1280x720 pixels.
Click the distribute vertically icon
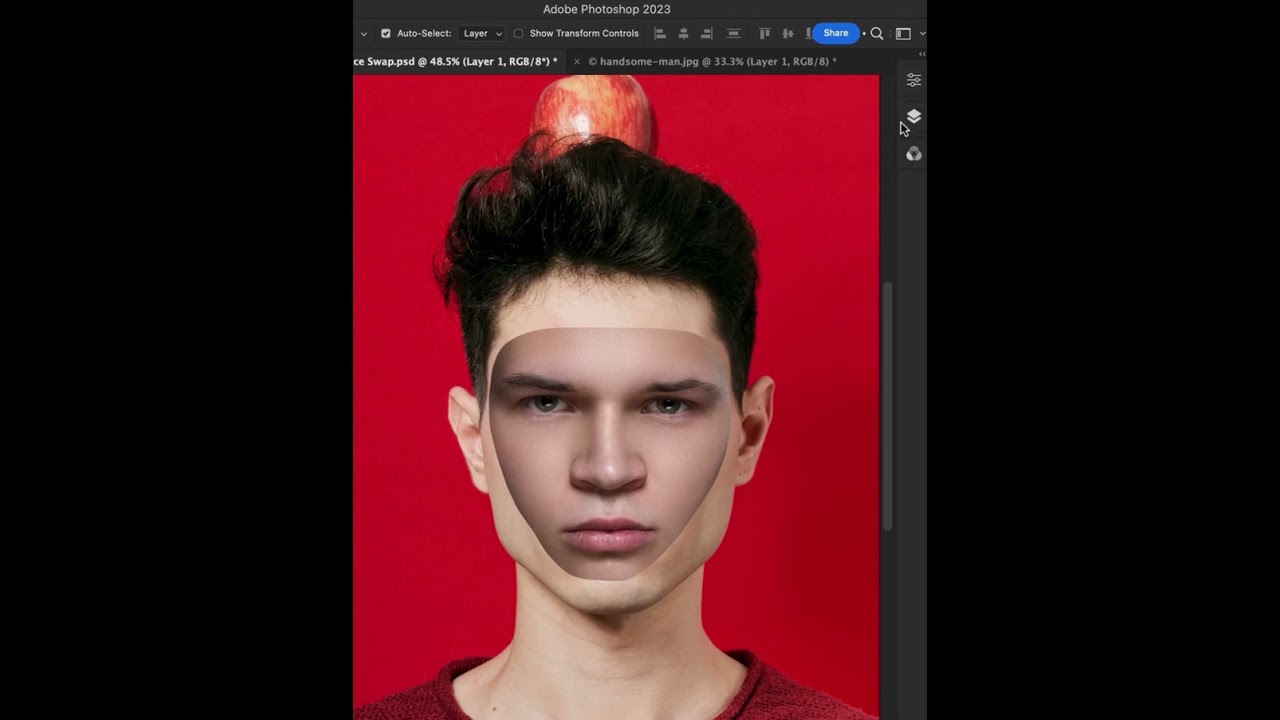click(733, 34)
